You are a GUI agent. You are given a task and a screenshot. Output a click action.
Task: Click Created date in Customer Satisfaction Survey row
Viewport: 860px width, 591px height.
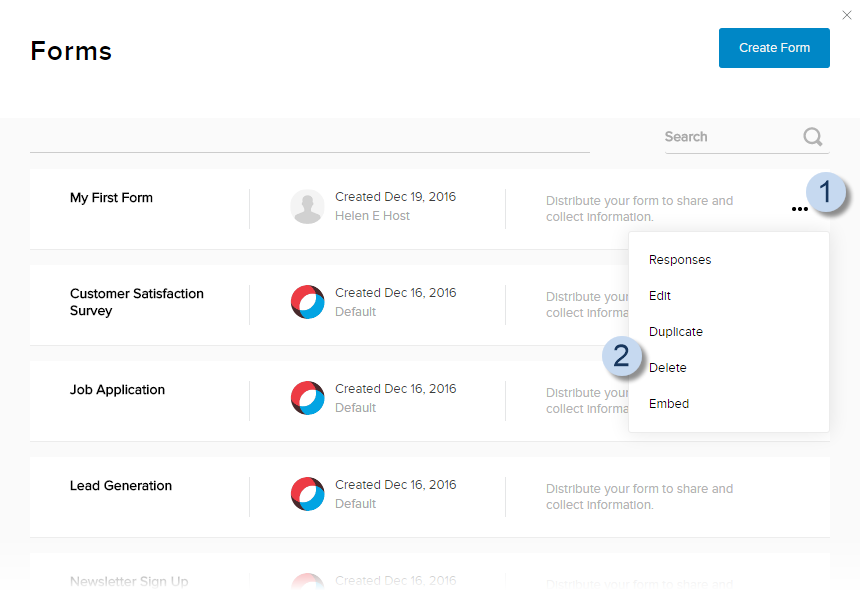[395, 293]
